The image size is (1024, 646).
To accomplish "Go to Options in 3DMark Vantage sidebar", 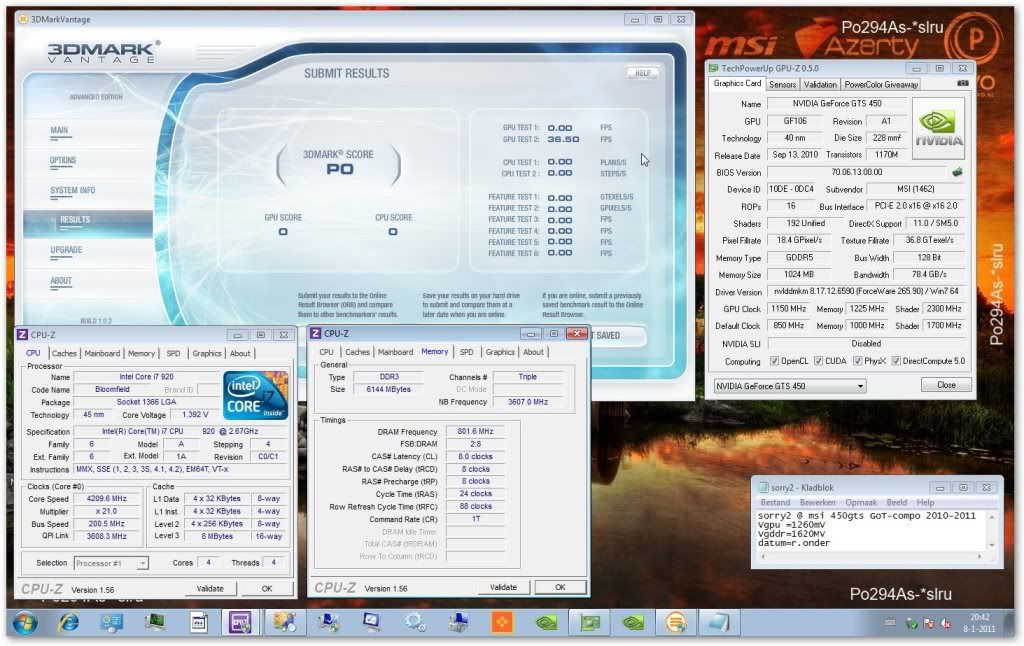I will point(63,161).
